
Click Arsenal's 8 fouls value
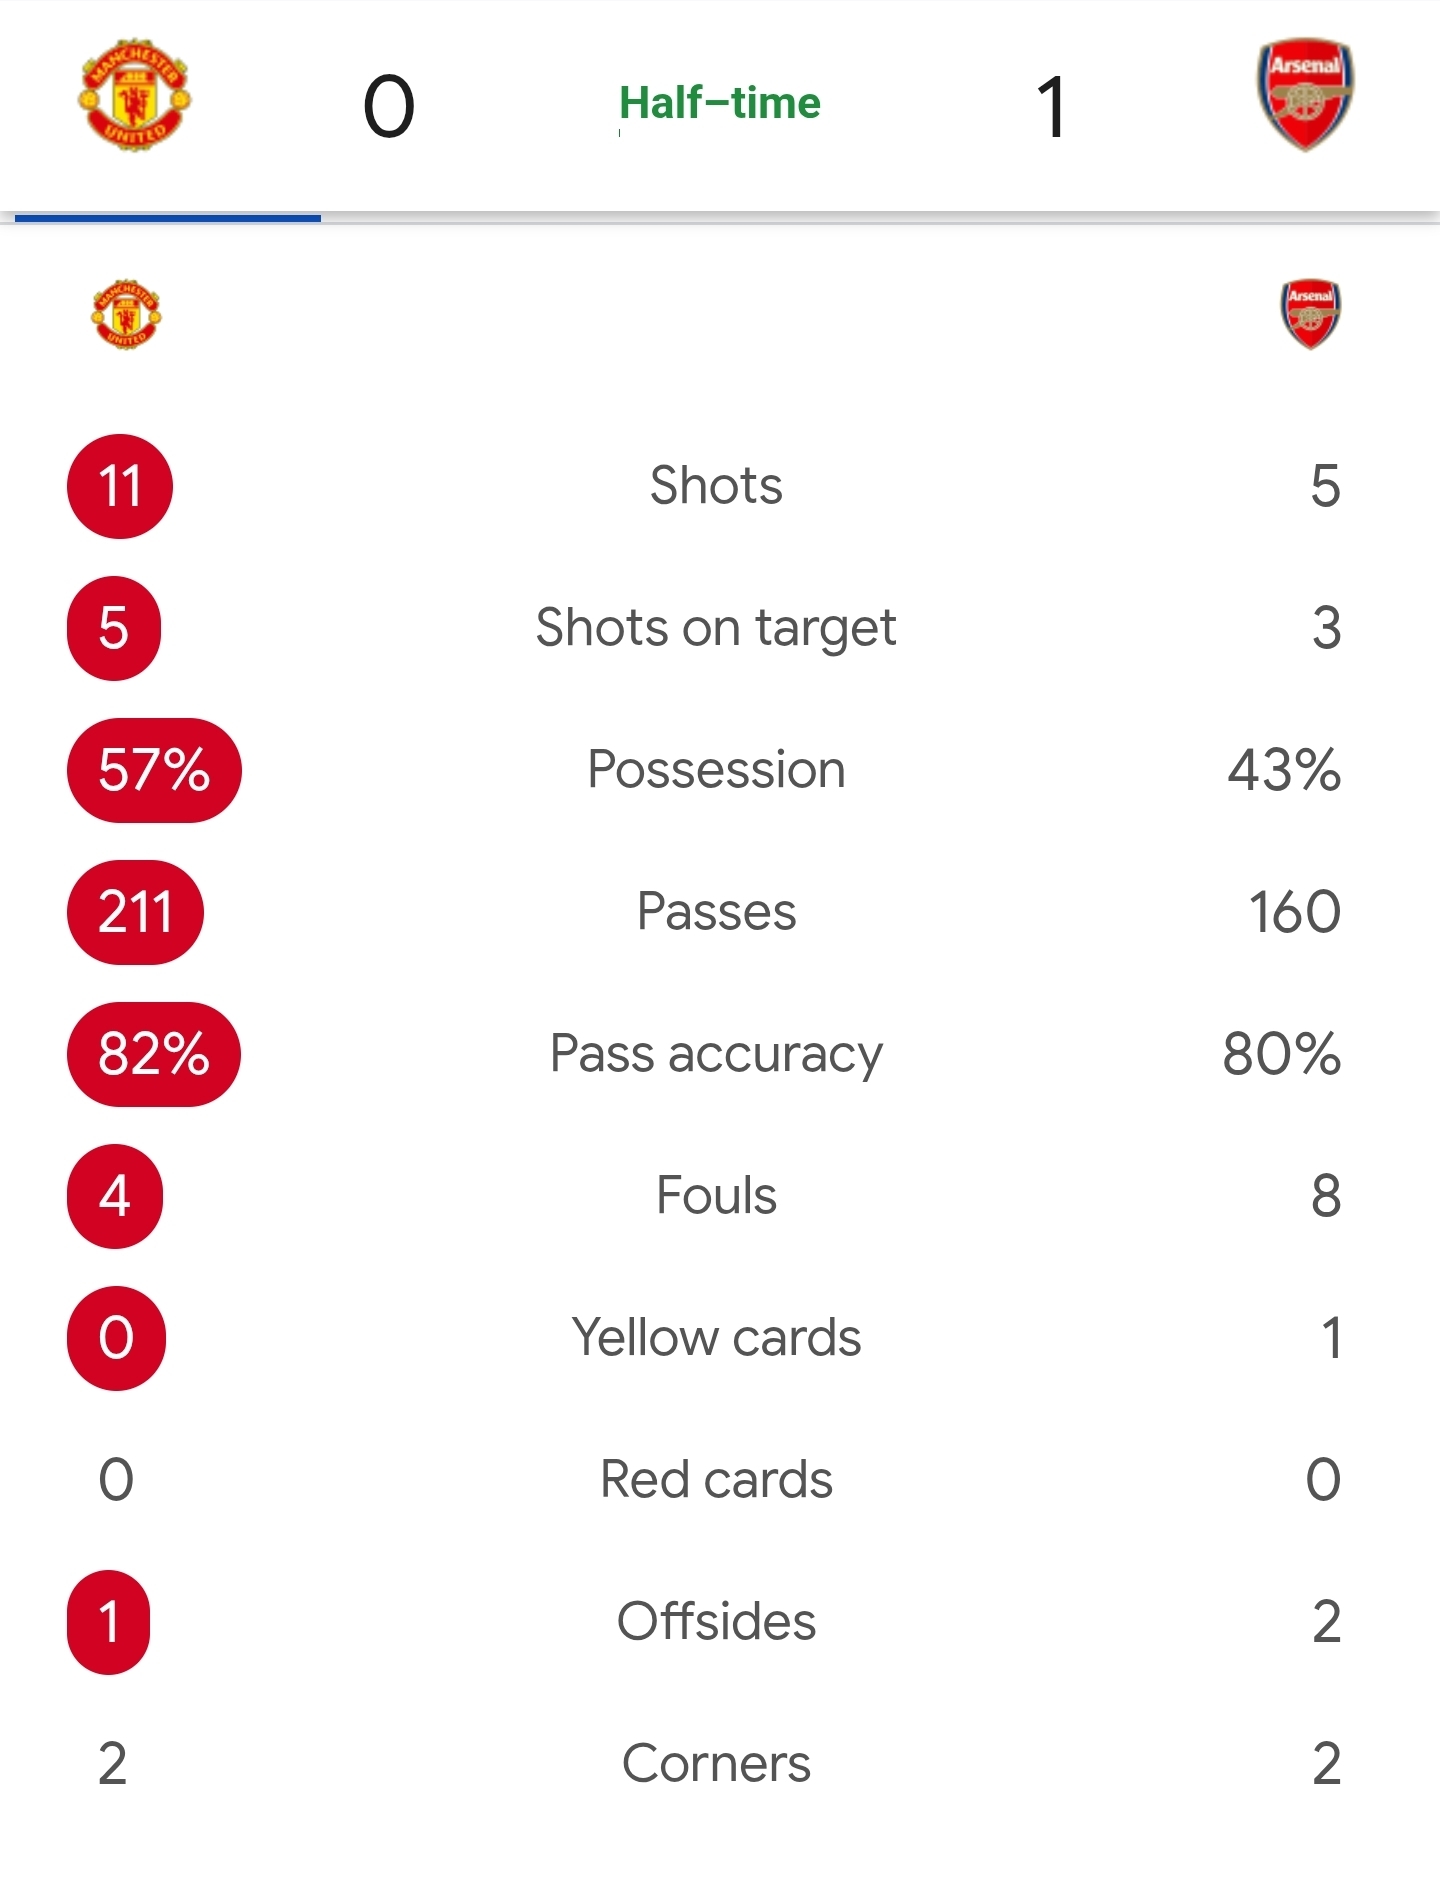tap(1326, 1196)
